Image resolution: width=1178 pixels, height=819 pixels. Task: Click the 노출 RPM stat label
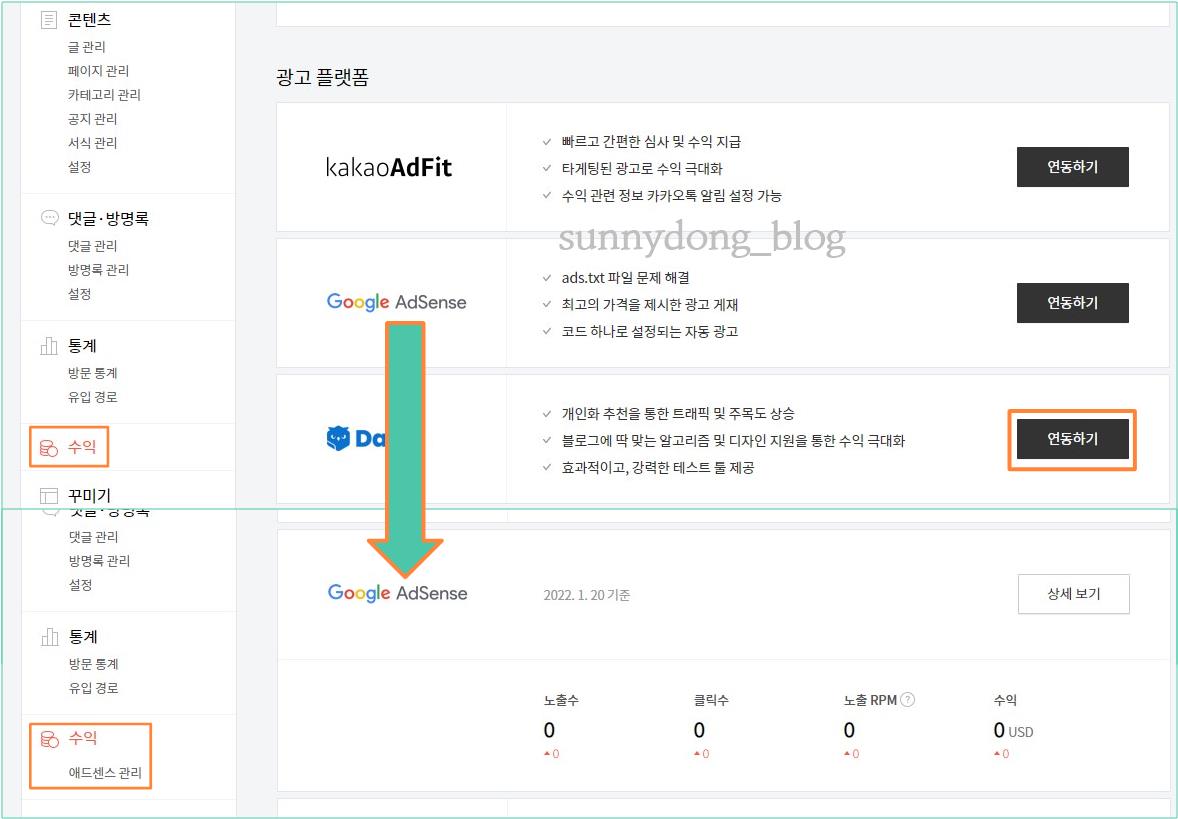click(870, 700)
